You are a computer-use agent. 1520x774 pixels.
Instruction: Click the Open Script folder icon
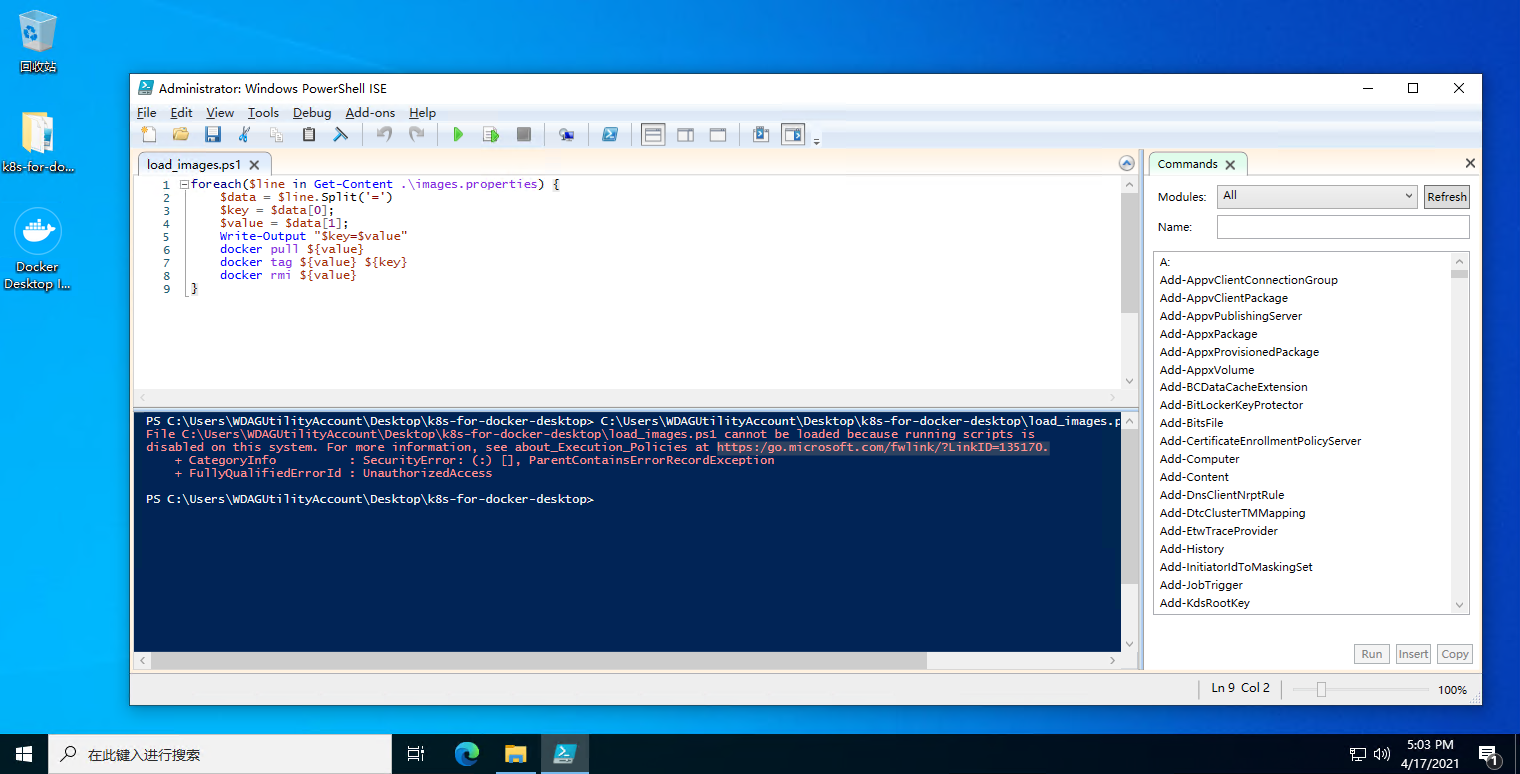coord(181,134)
